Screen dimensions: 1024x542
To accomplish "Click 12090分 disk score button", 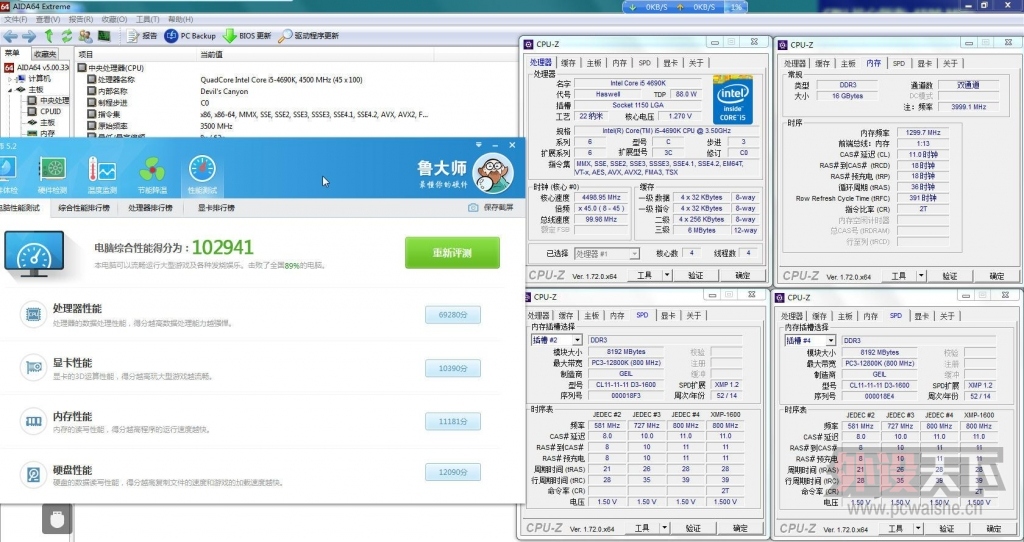I will pyautogui.click(x=453, y=472).
